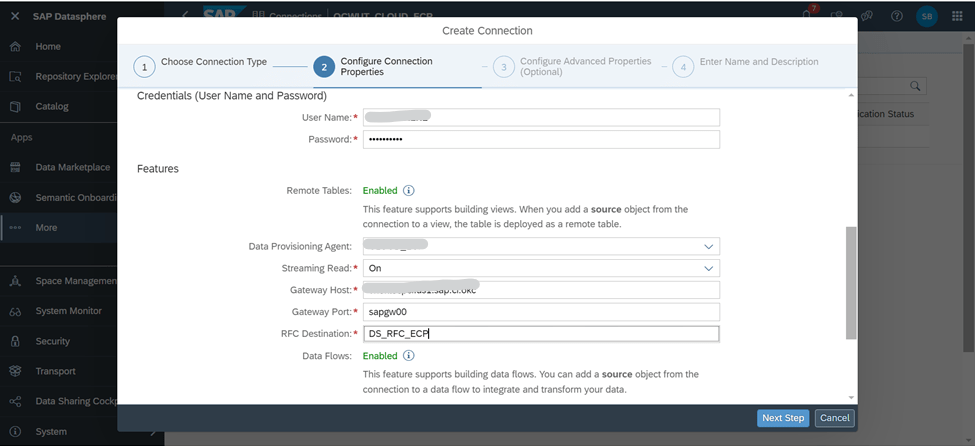The image size is (975, 446).
Task: Click the SAP Datasphere title text
Action: [70, 16]
